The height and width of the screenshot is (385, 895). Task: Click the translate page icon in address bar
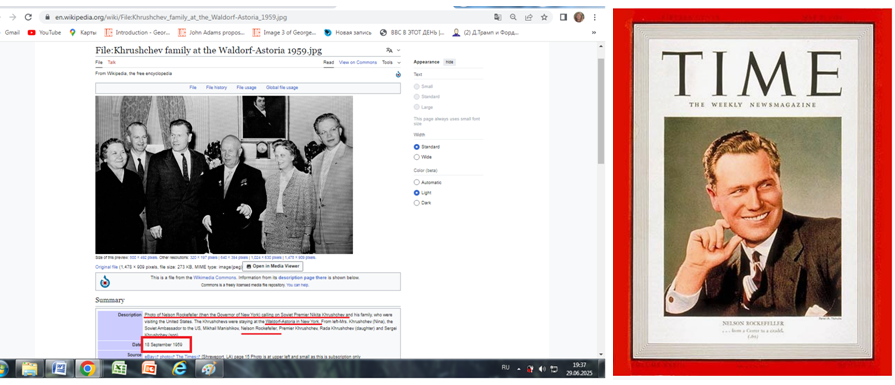pos(498,17)
